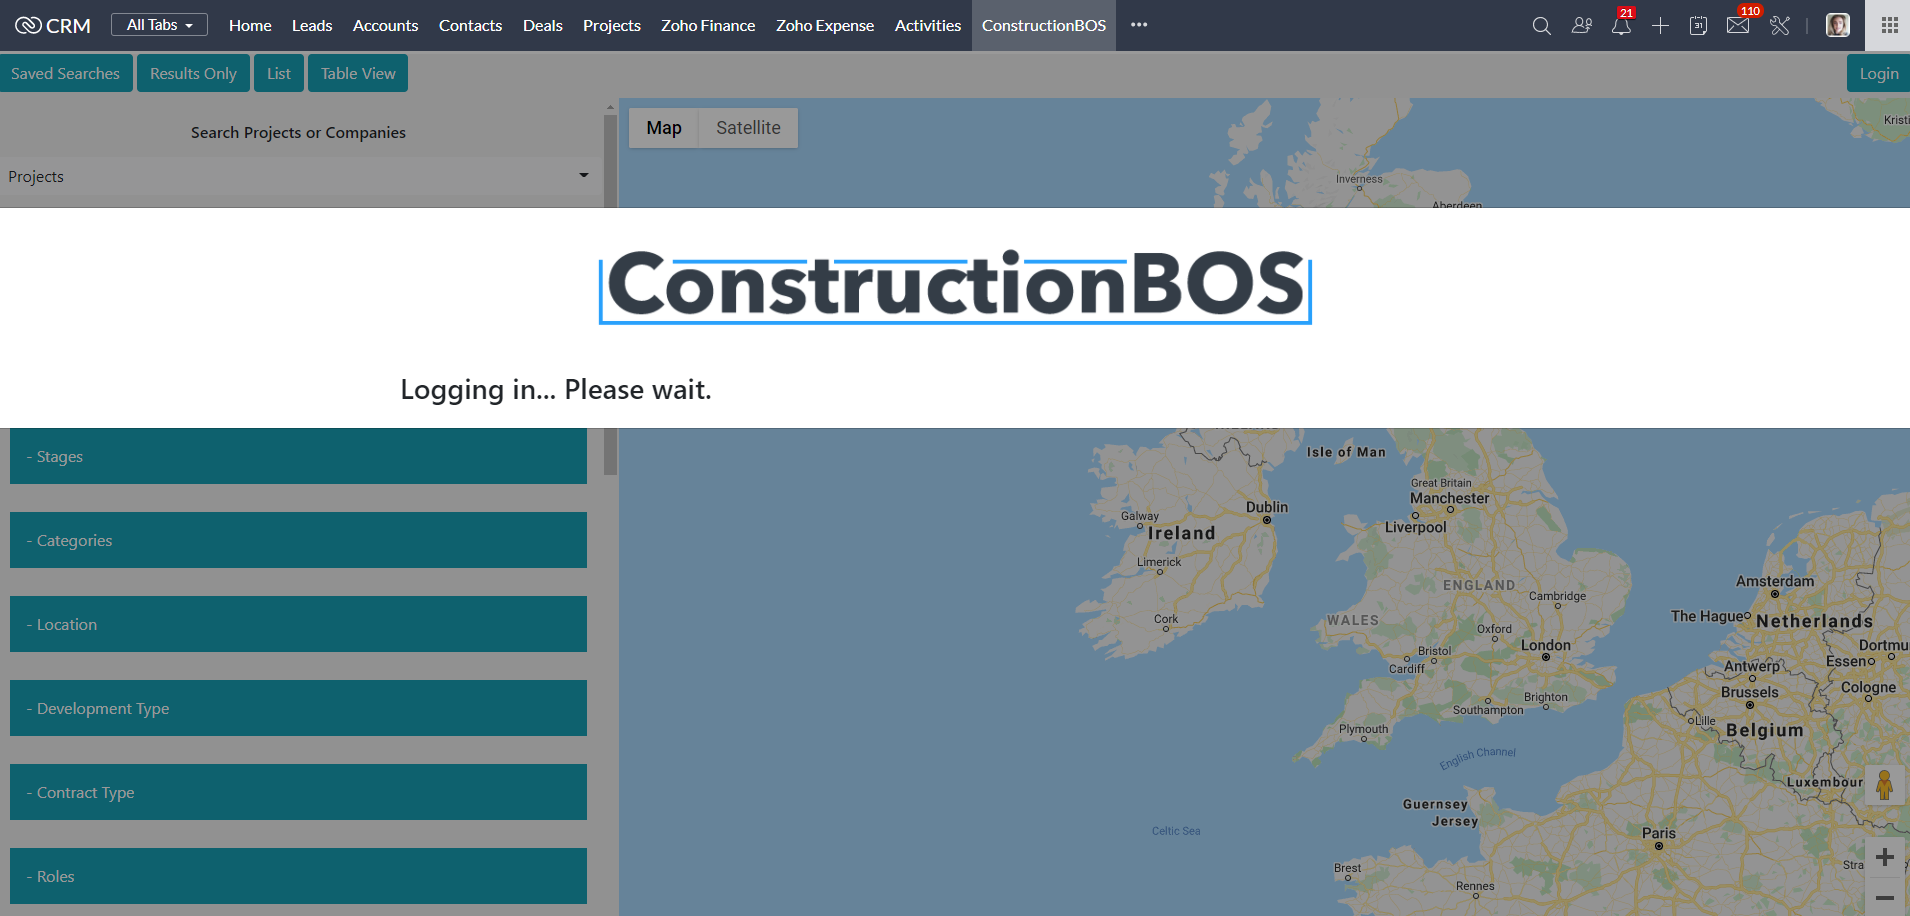Open the contacts feed people icon
The height and width of the screenshot is (916, 1910).
click(x=1581, y=26)
